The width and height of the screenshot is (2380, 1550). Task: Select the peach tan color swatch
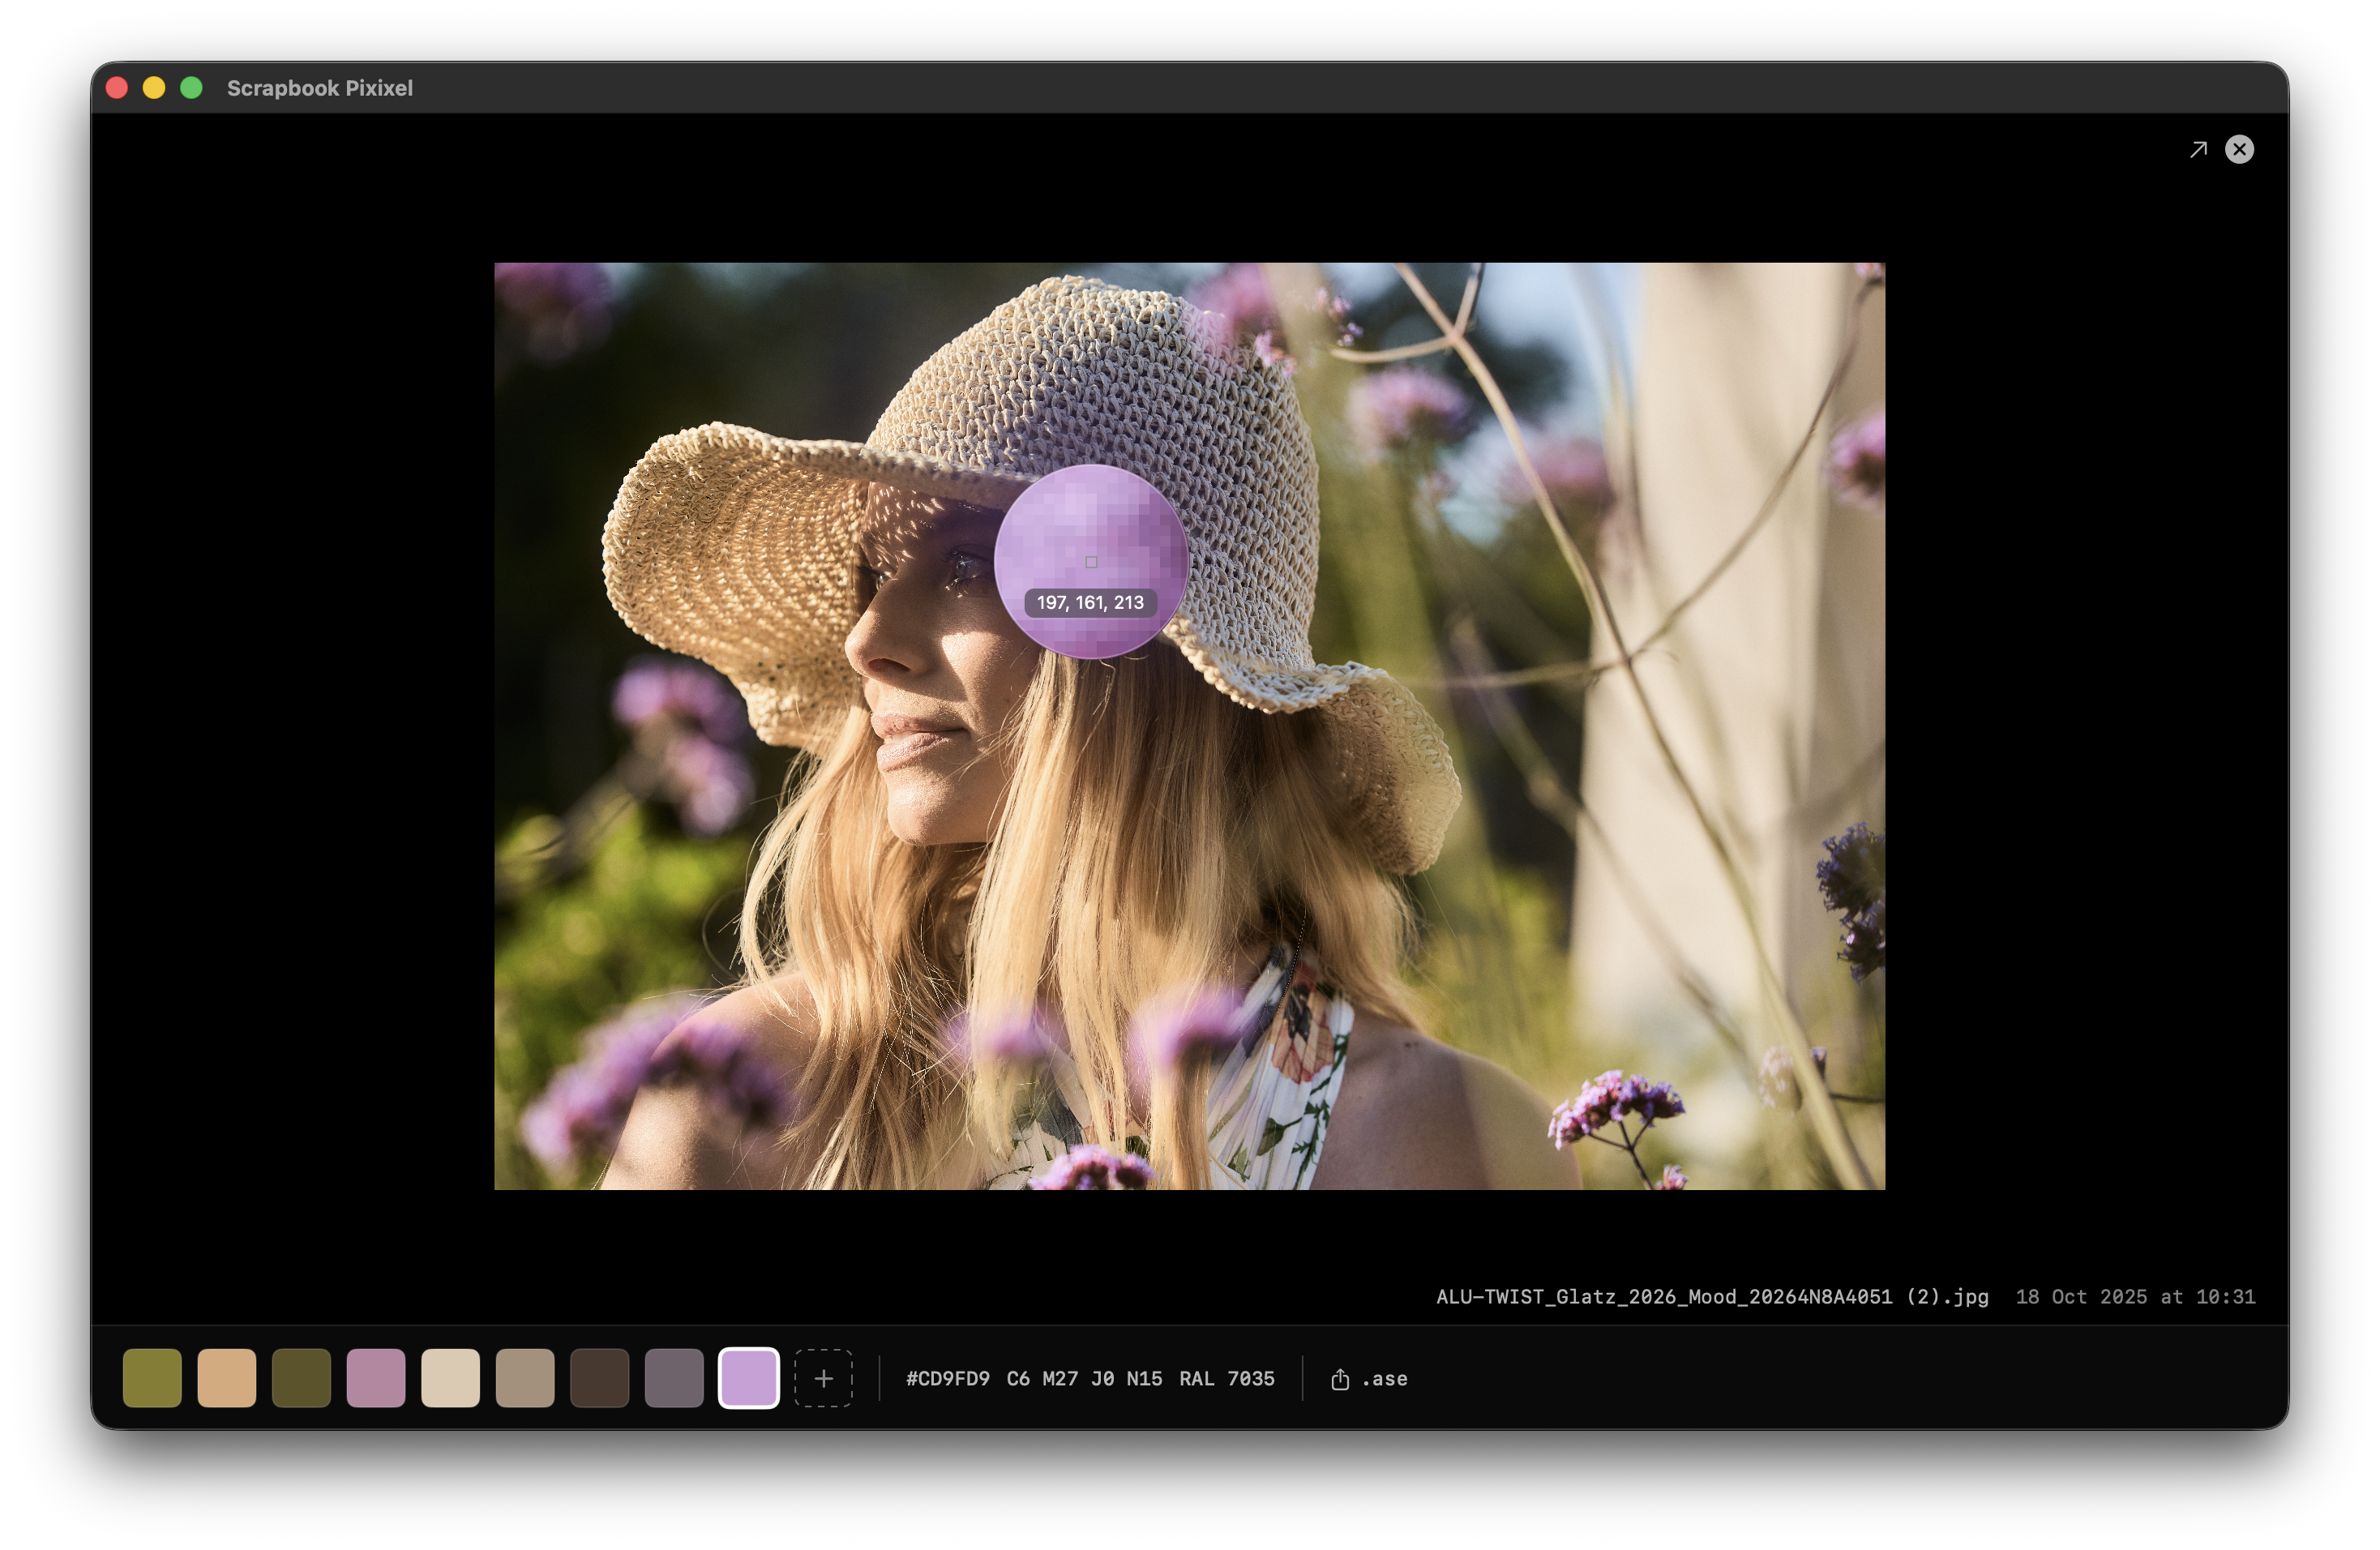(x=227, y=1378)
